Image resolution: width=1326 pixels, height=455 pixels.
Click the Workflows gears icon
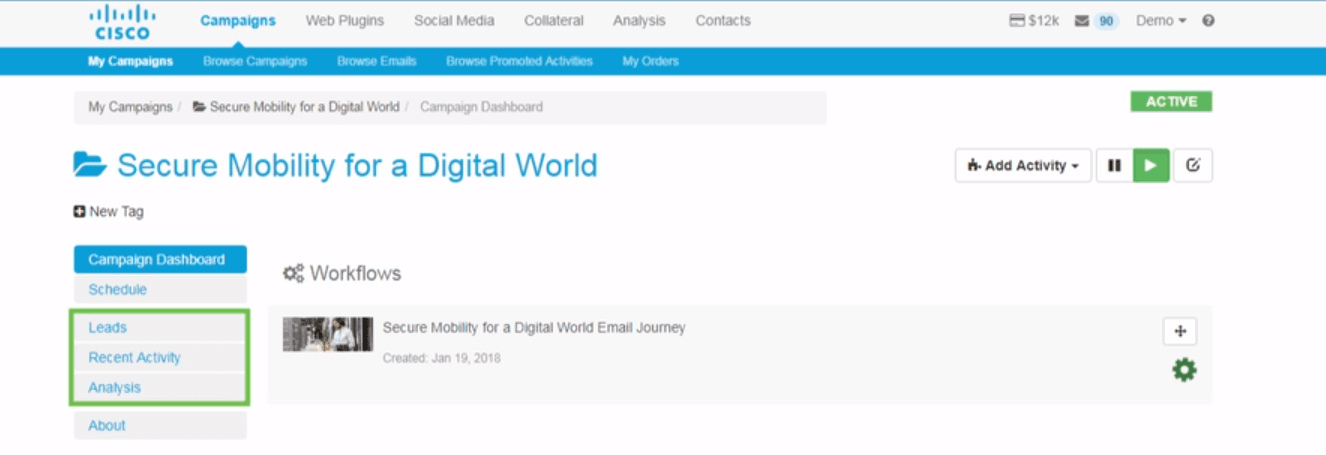pos(293,273)
